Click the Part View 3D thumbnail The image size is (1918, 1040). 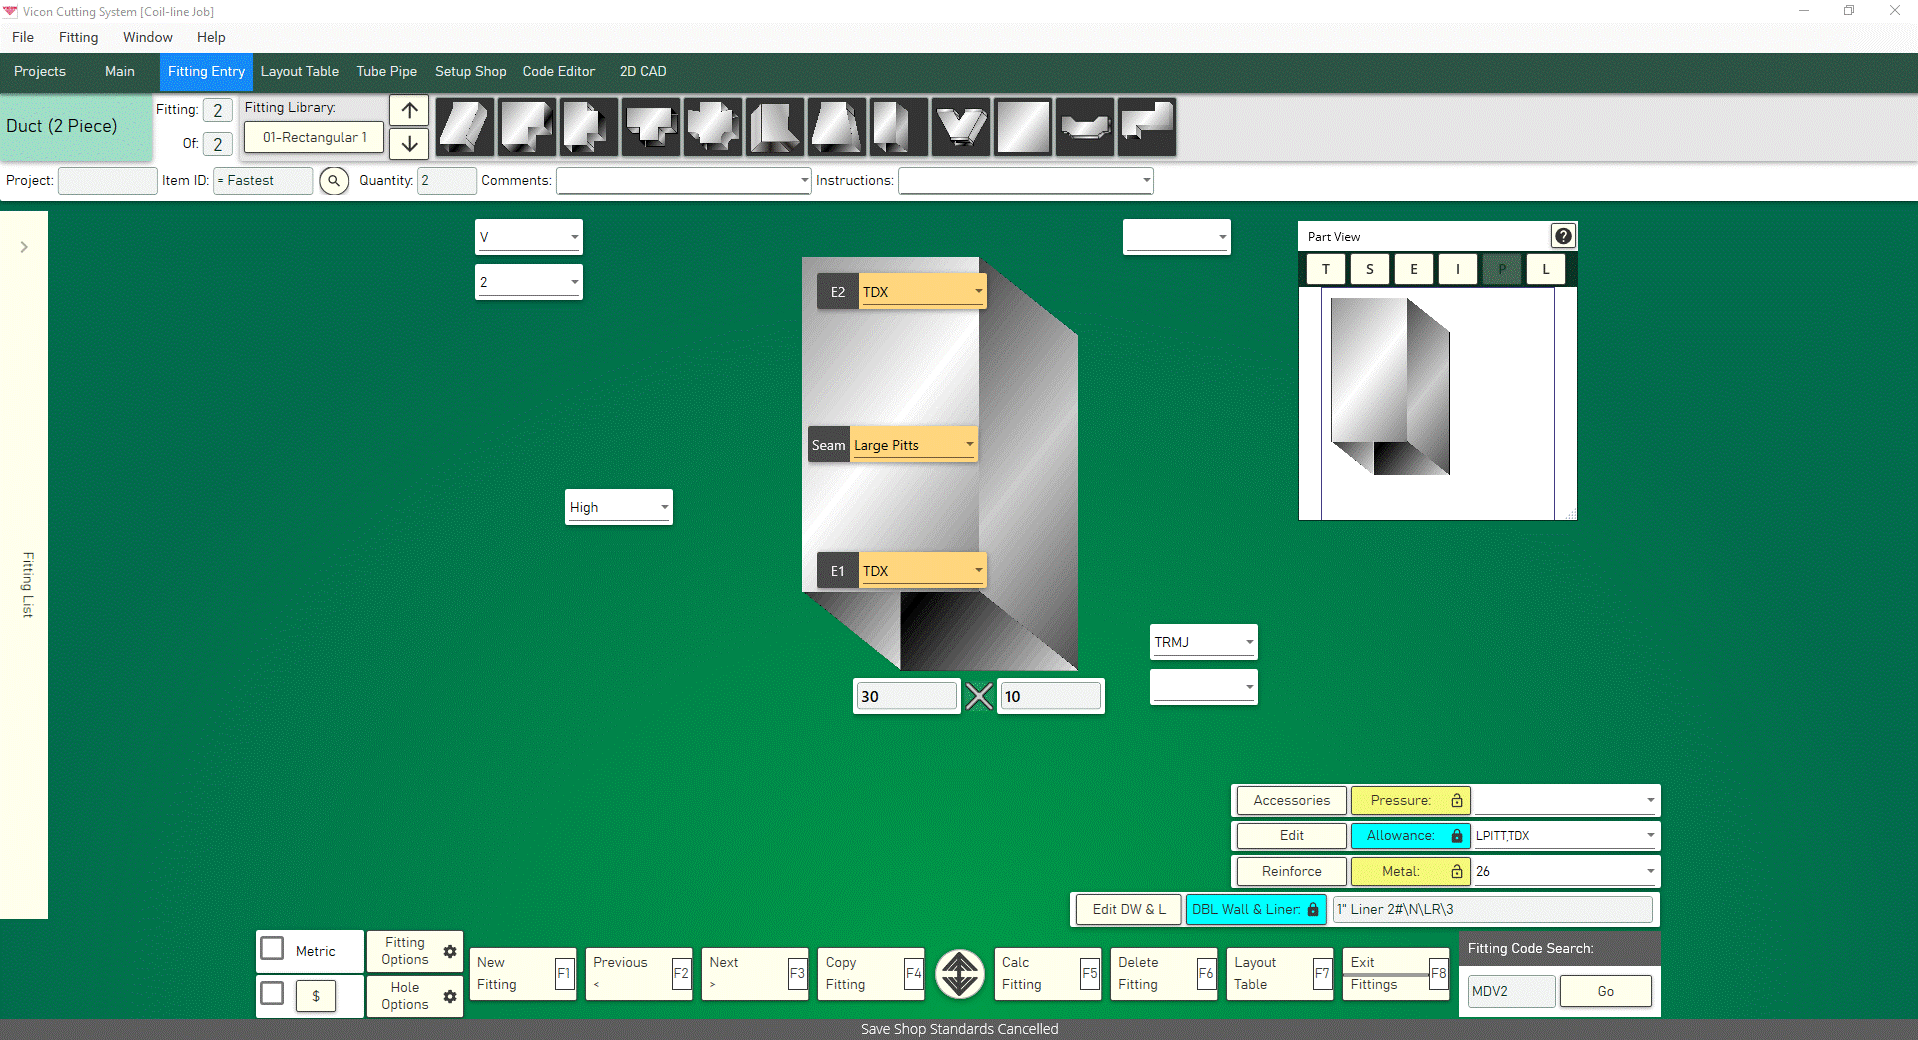1390,386
